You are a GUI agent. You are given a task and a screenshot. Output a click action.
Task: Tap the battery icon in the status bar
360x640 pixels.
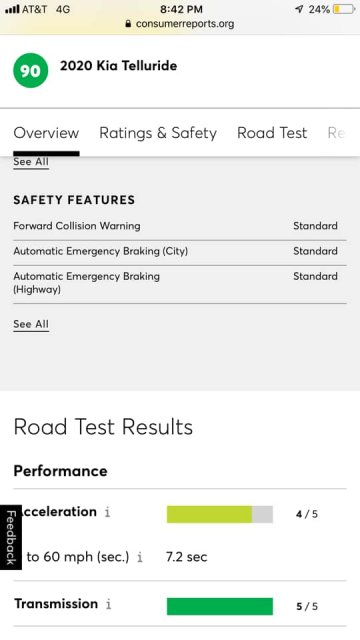click(x=343, y=9)
